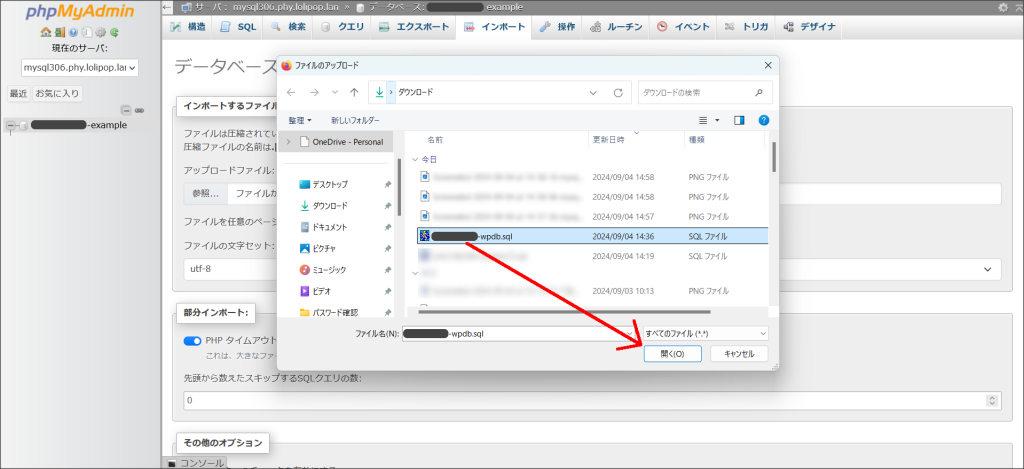Toggle the PHP タイムアウト switch

[x=193, y=341]
